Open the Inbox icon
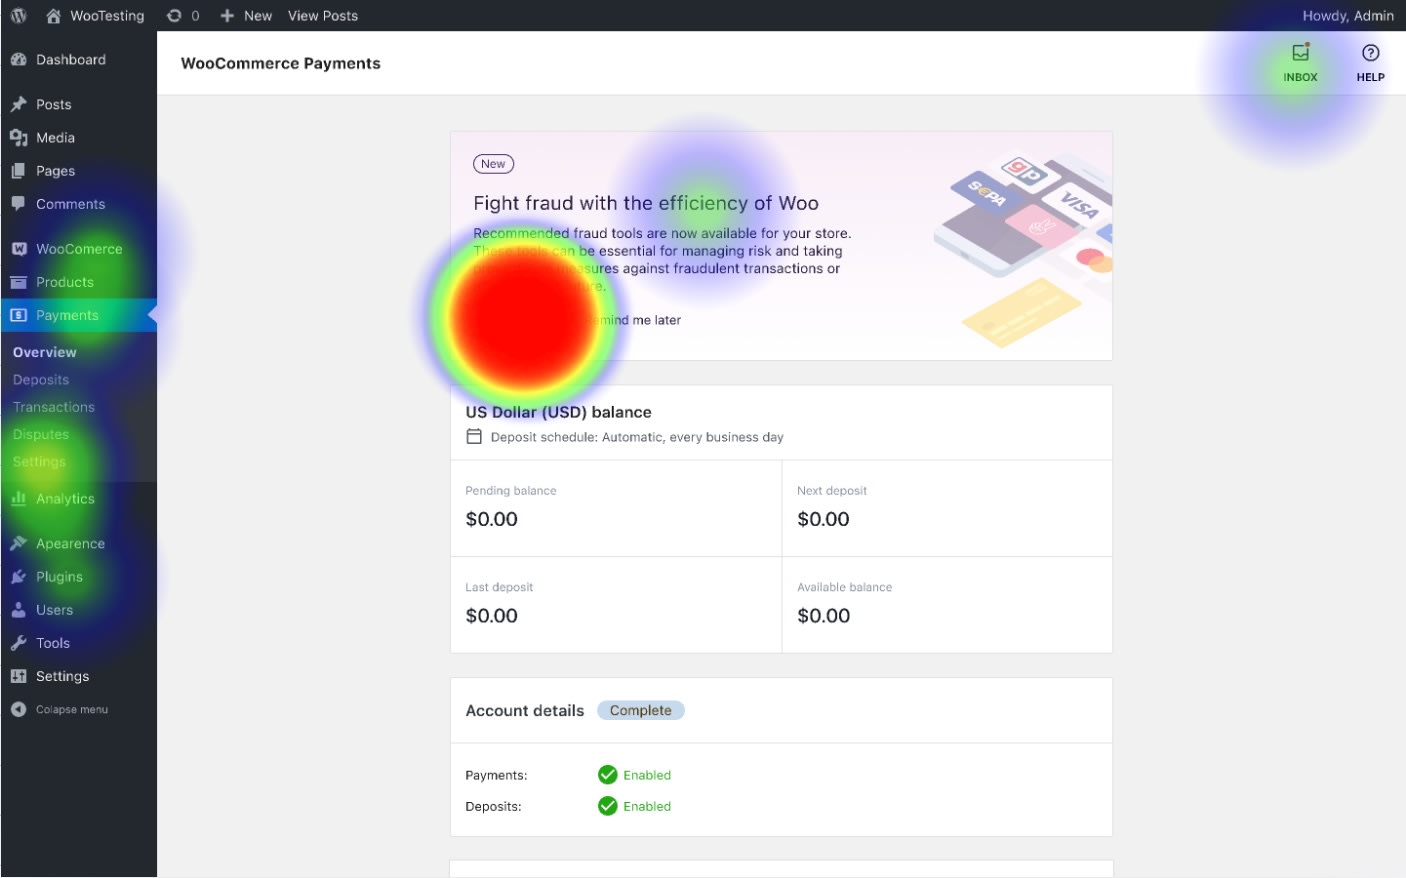 1300,52
